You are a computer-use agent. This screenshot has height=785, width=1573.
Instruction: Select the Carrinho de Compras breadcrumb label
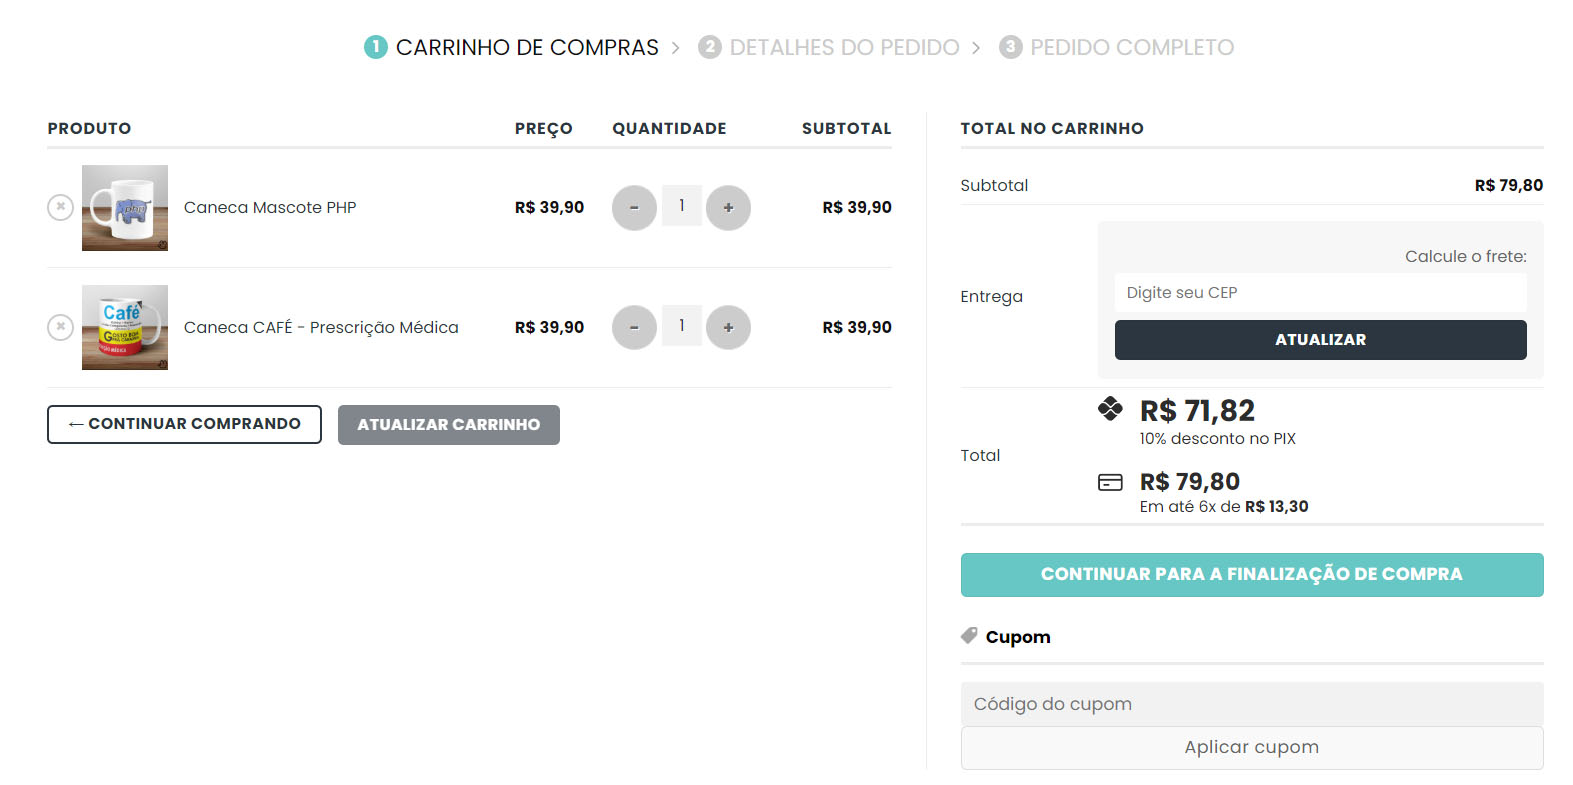pyautogui.click(x=527, y=46)
